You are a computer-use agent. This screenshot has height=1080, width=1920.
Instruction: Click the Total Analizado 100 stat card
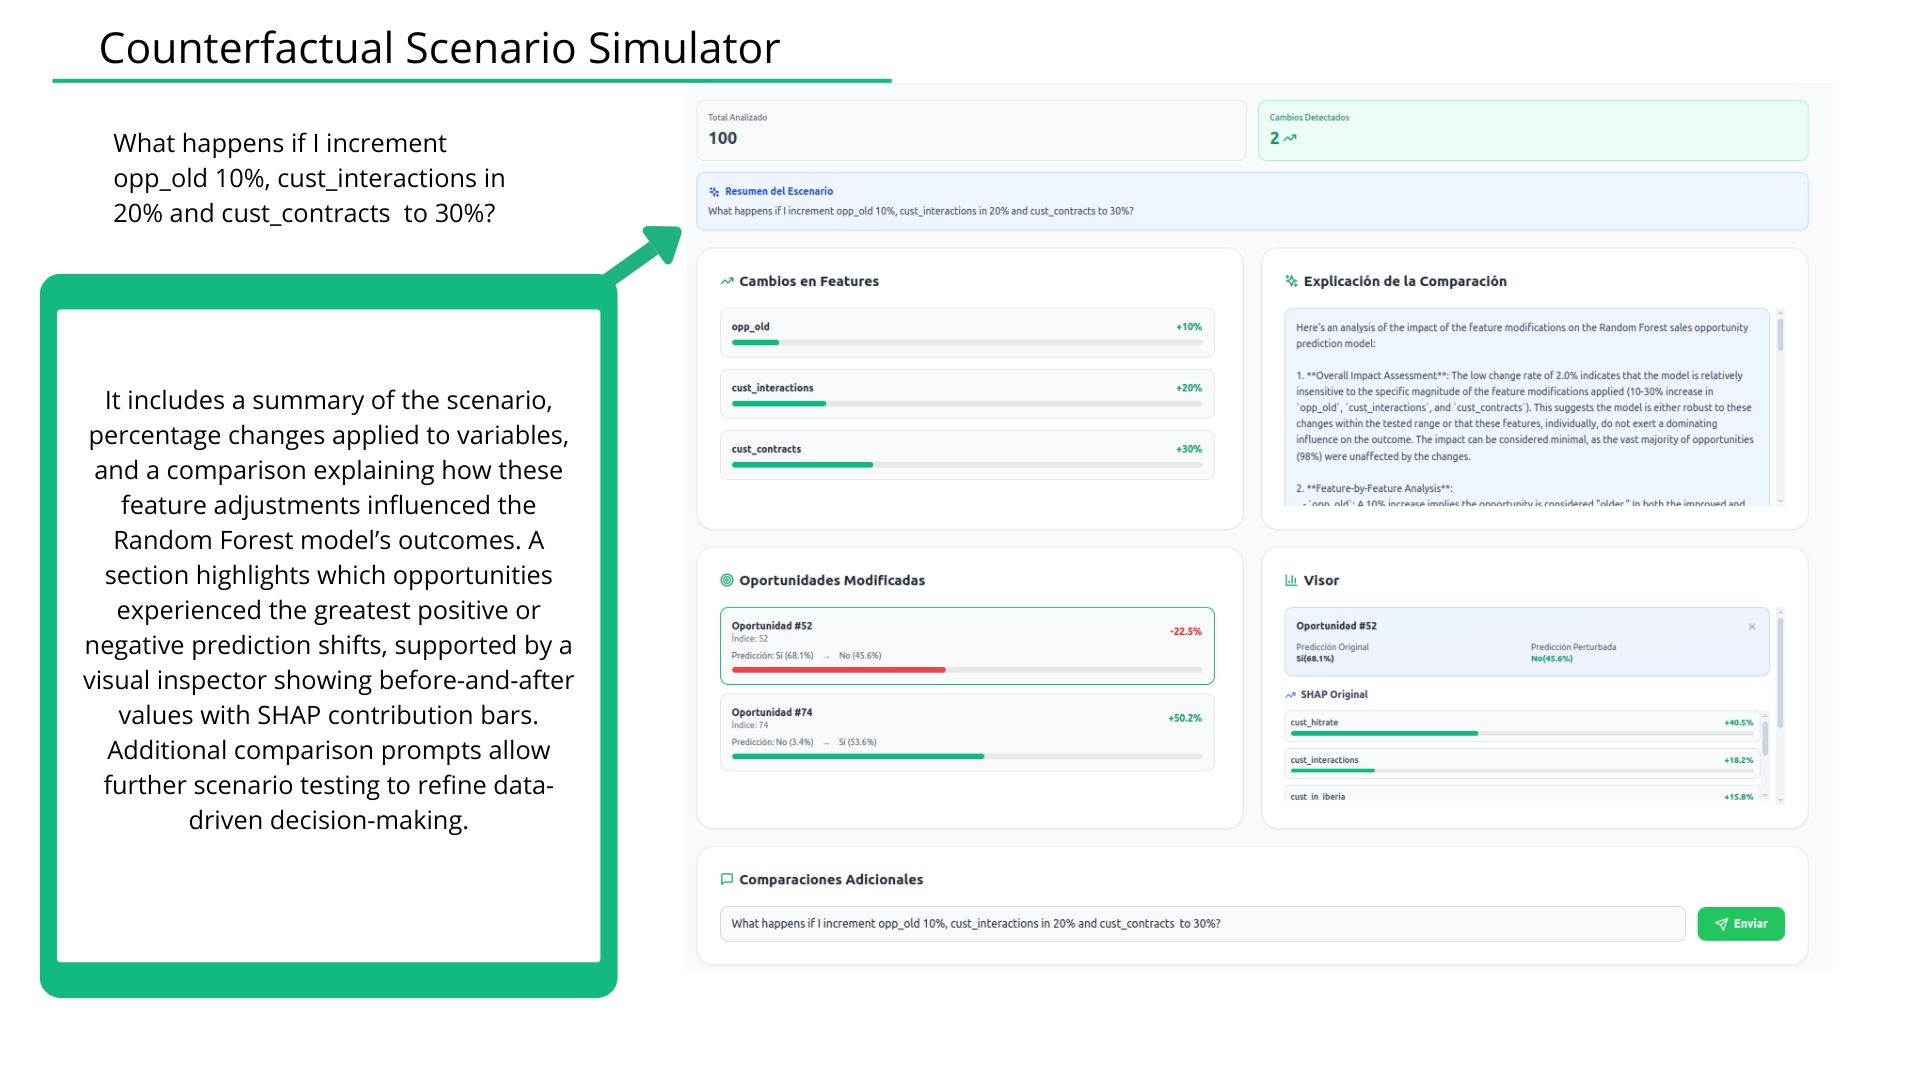(x=970, y=130)
